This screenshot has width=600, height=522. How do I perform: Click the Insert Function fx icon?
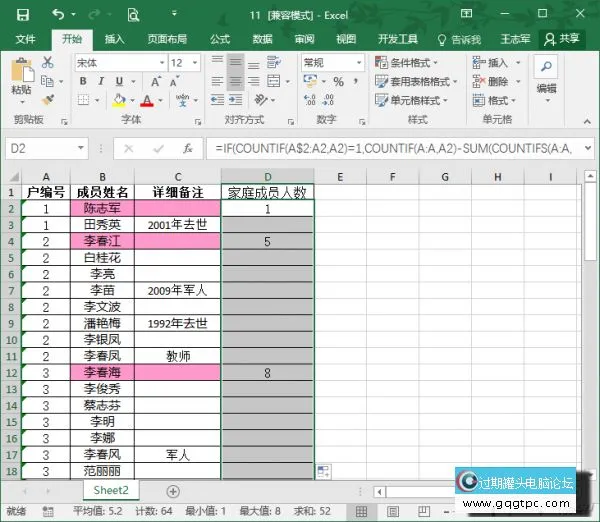coord(187,148)
